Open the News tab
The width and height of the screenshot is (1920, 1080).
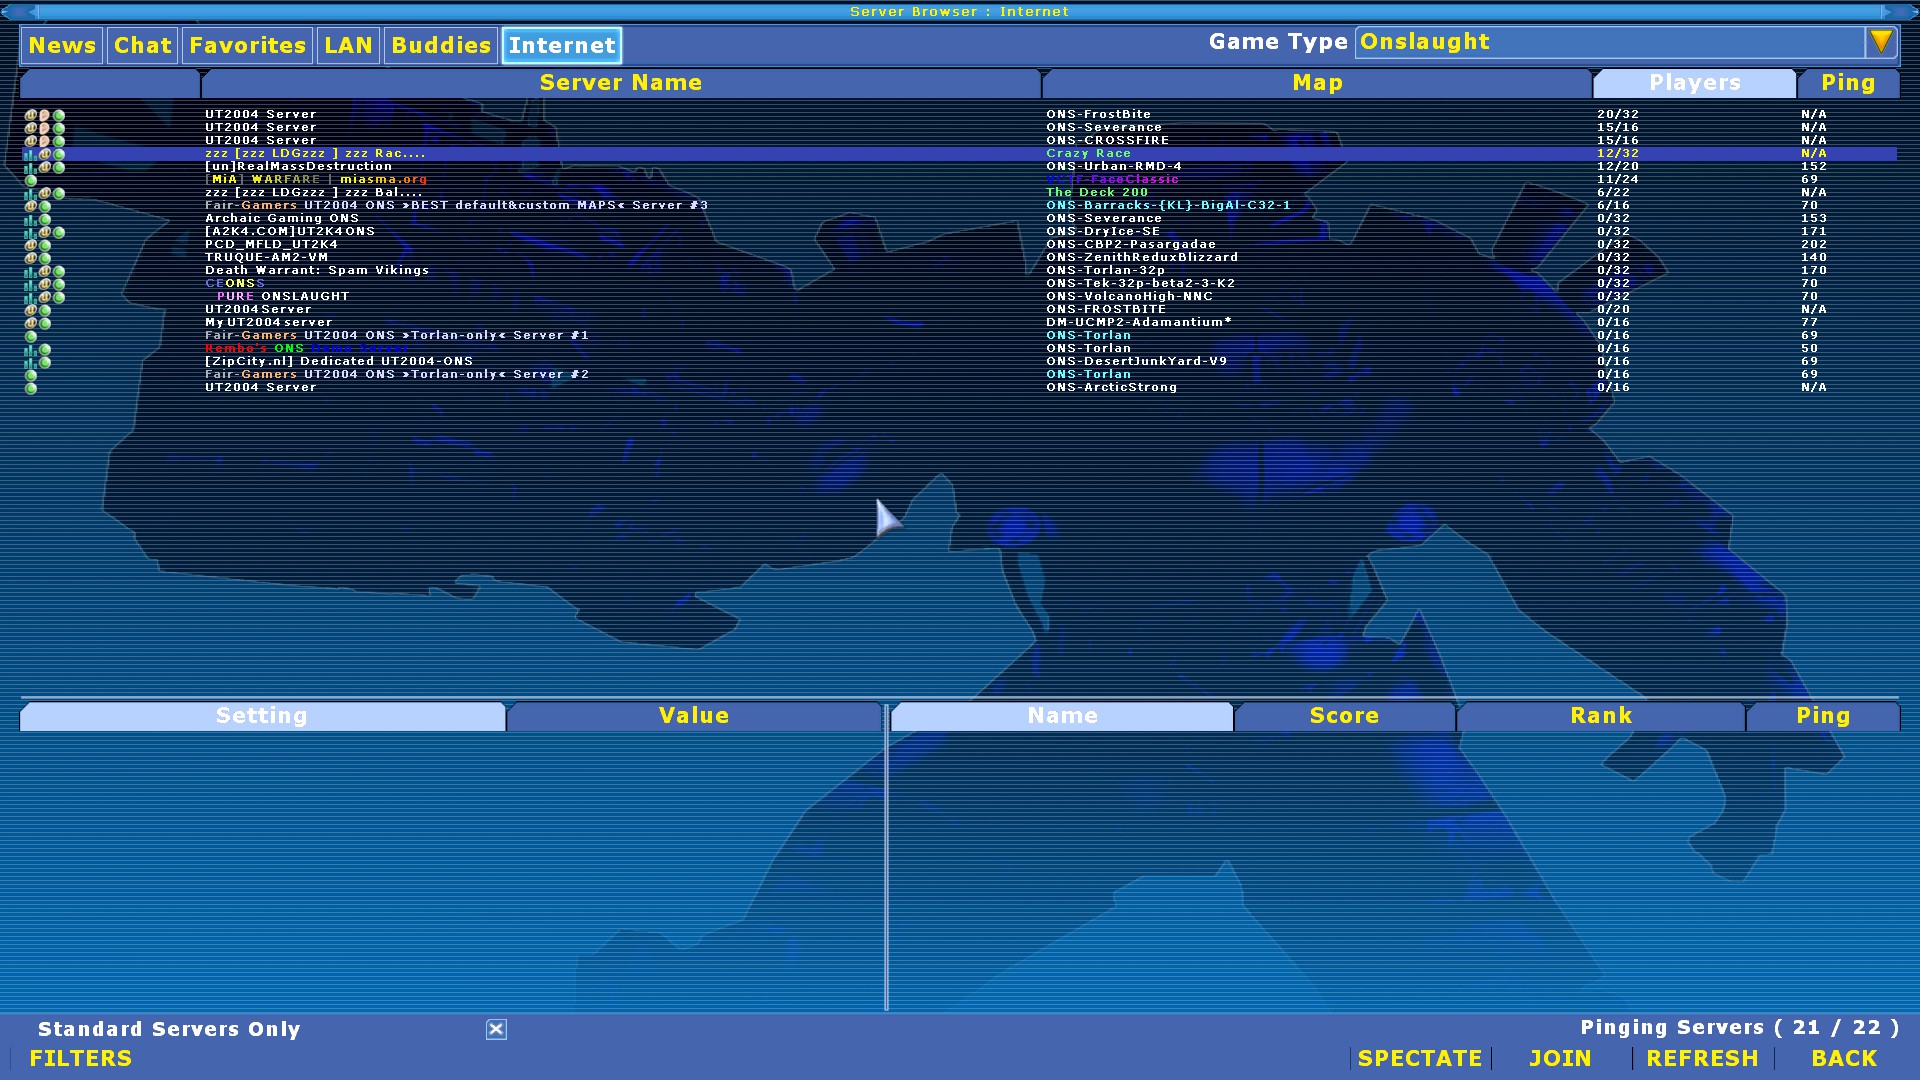(62, 45)
